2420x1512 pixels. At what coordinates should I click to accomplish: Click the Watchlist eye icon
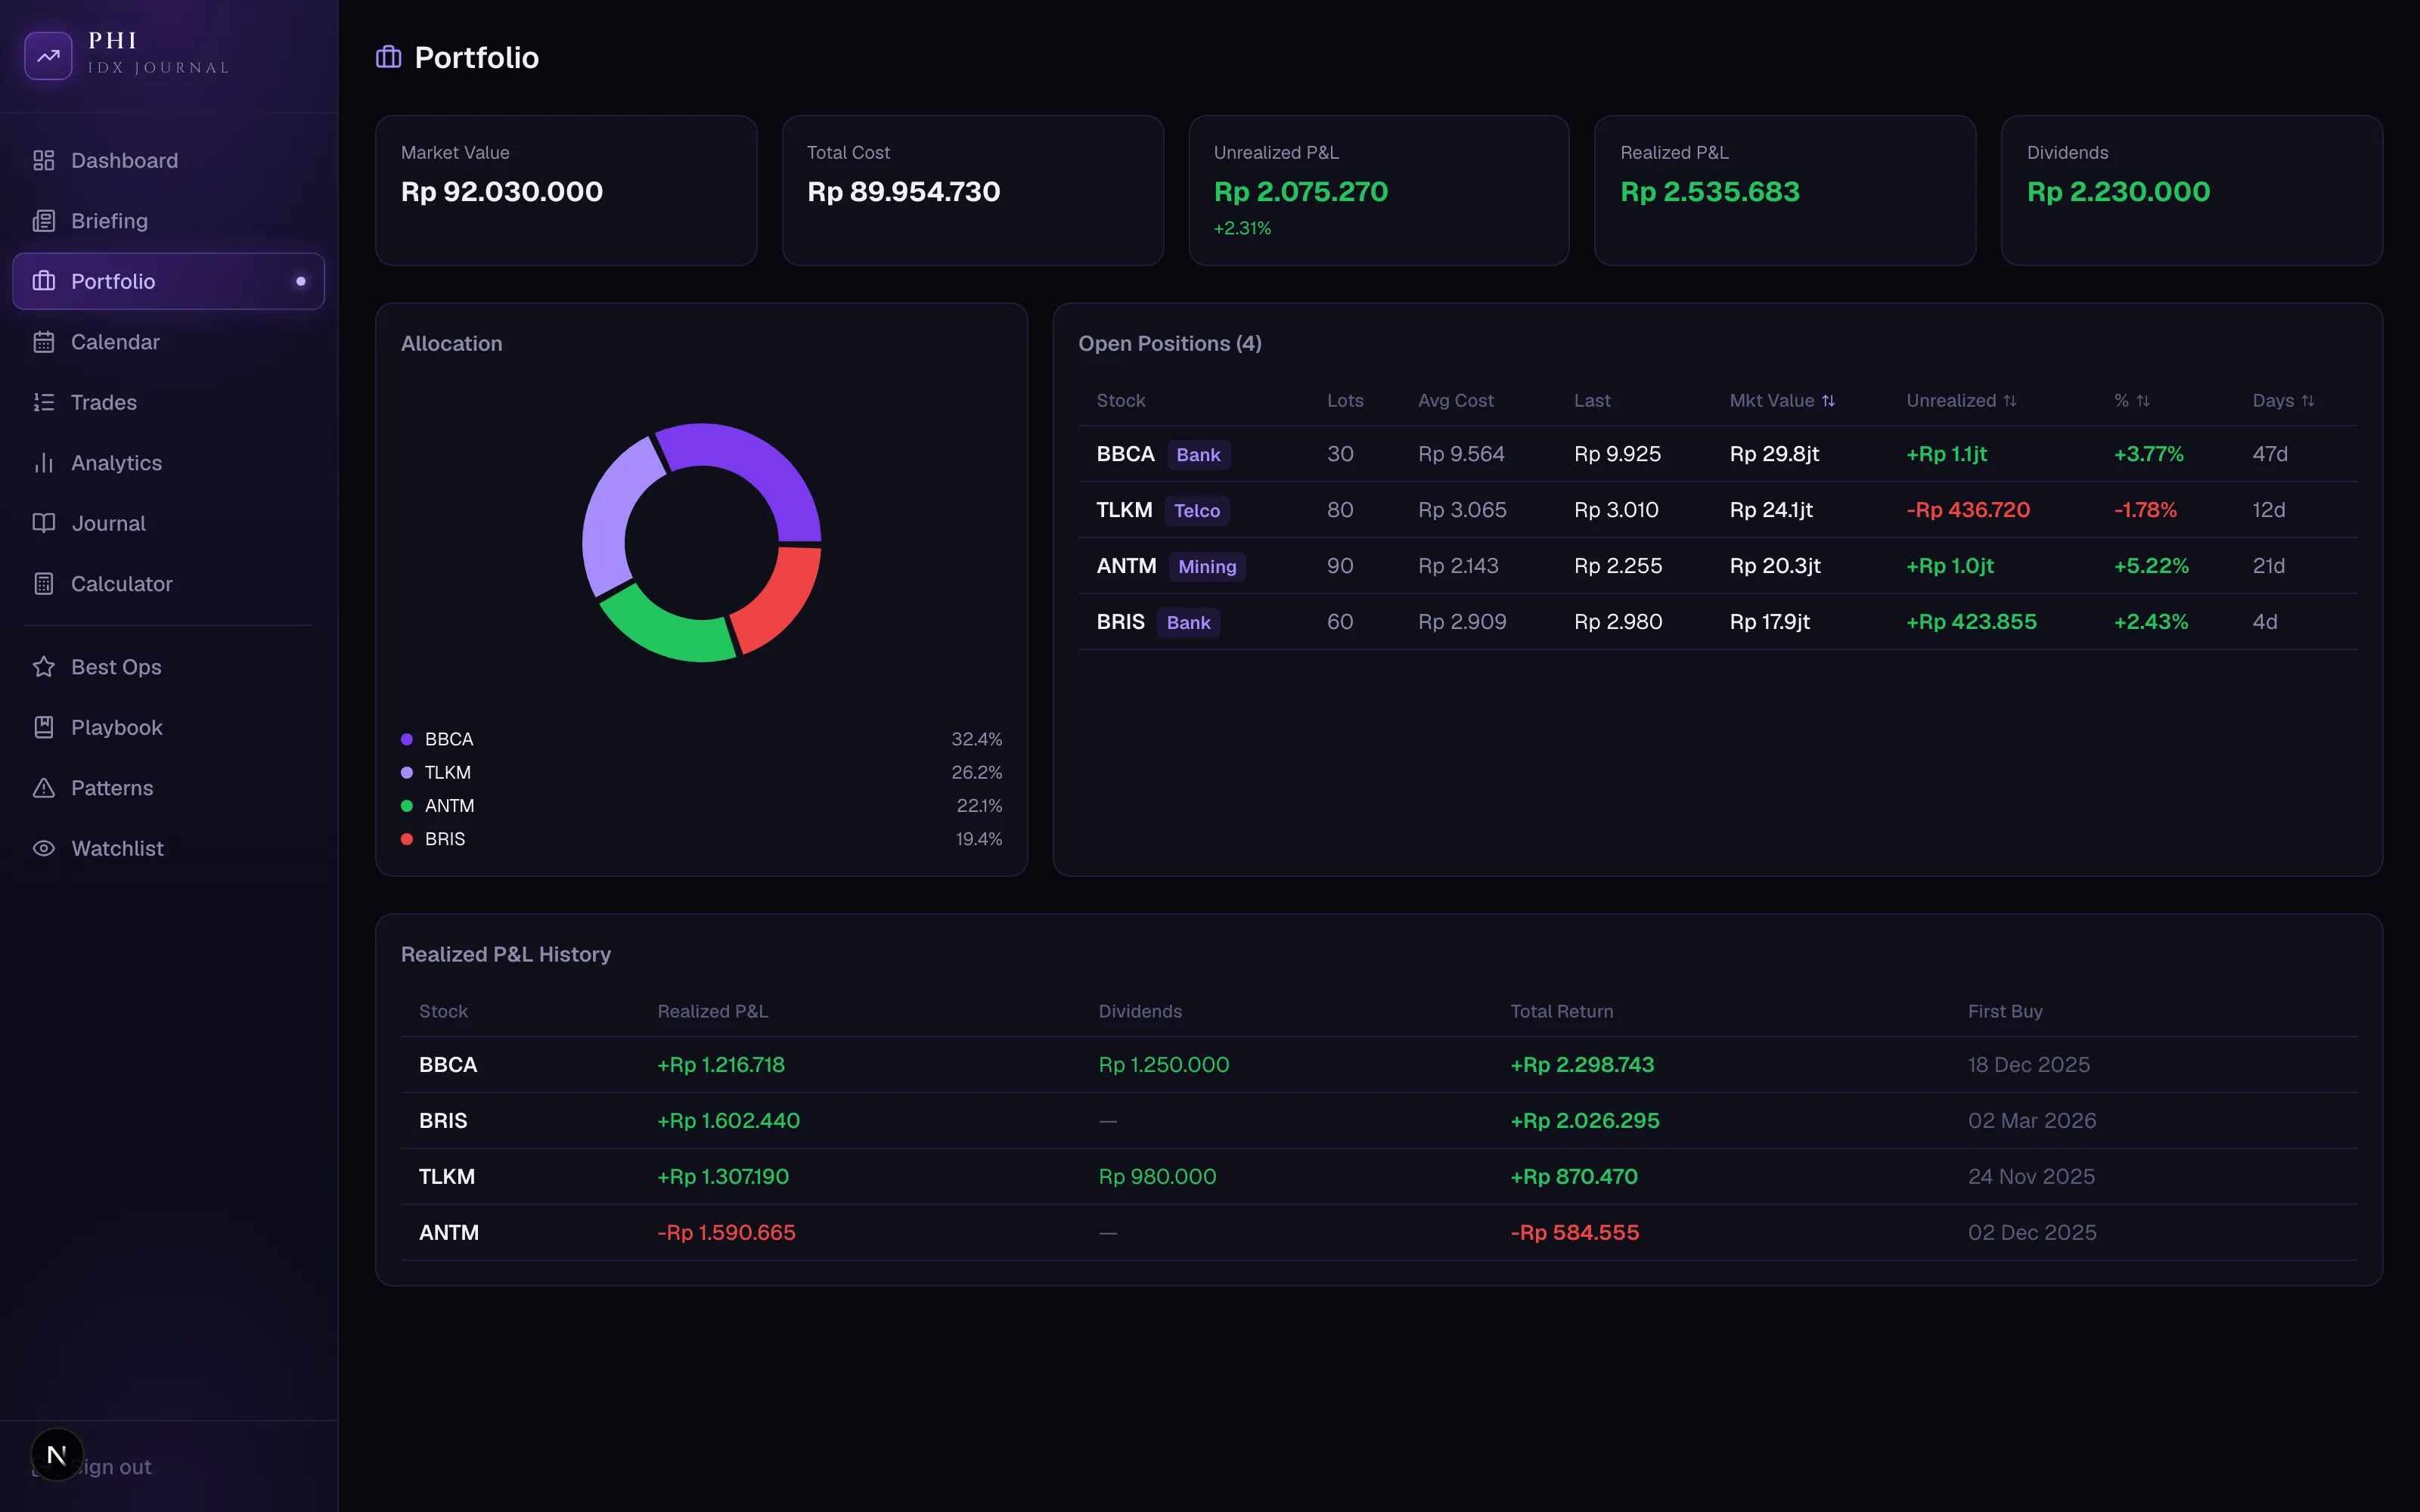click(43, 848)
